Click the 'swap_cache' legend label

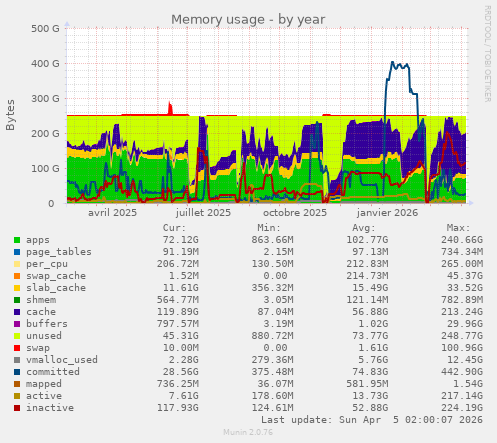coord(56,276)
